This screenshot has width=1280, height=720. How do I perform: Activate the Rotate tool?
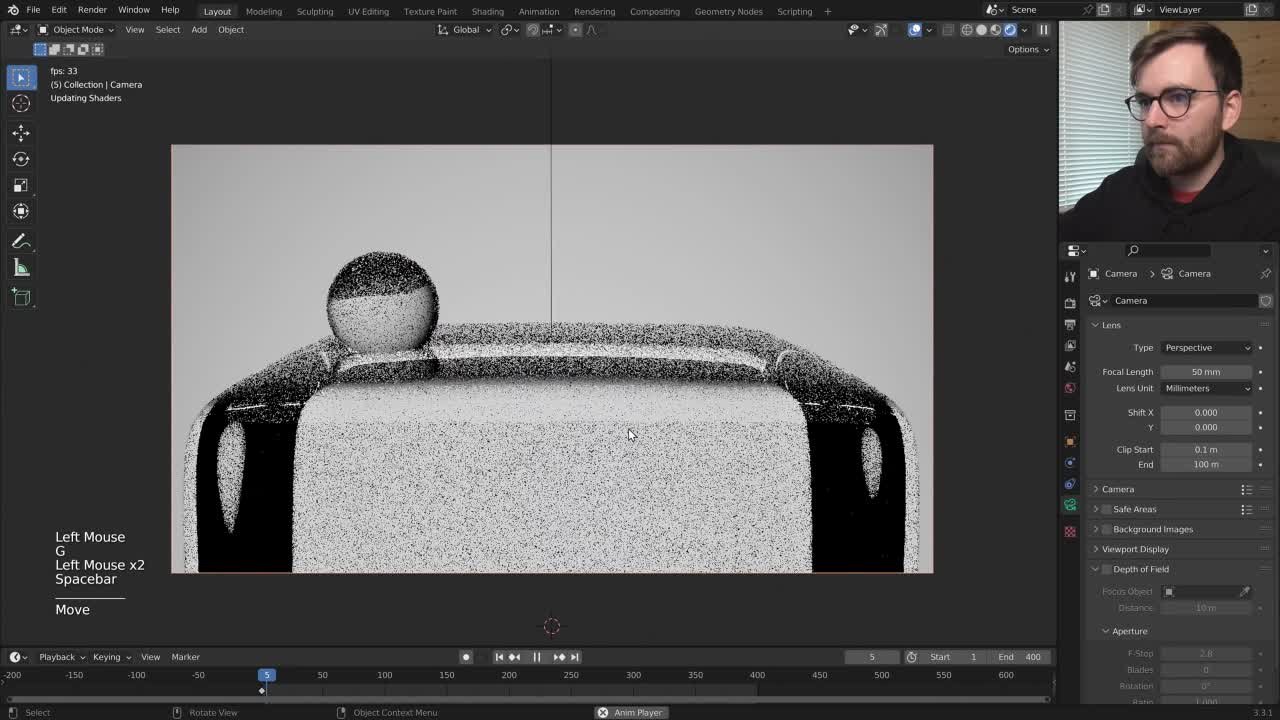tap(21, 159)
